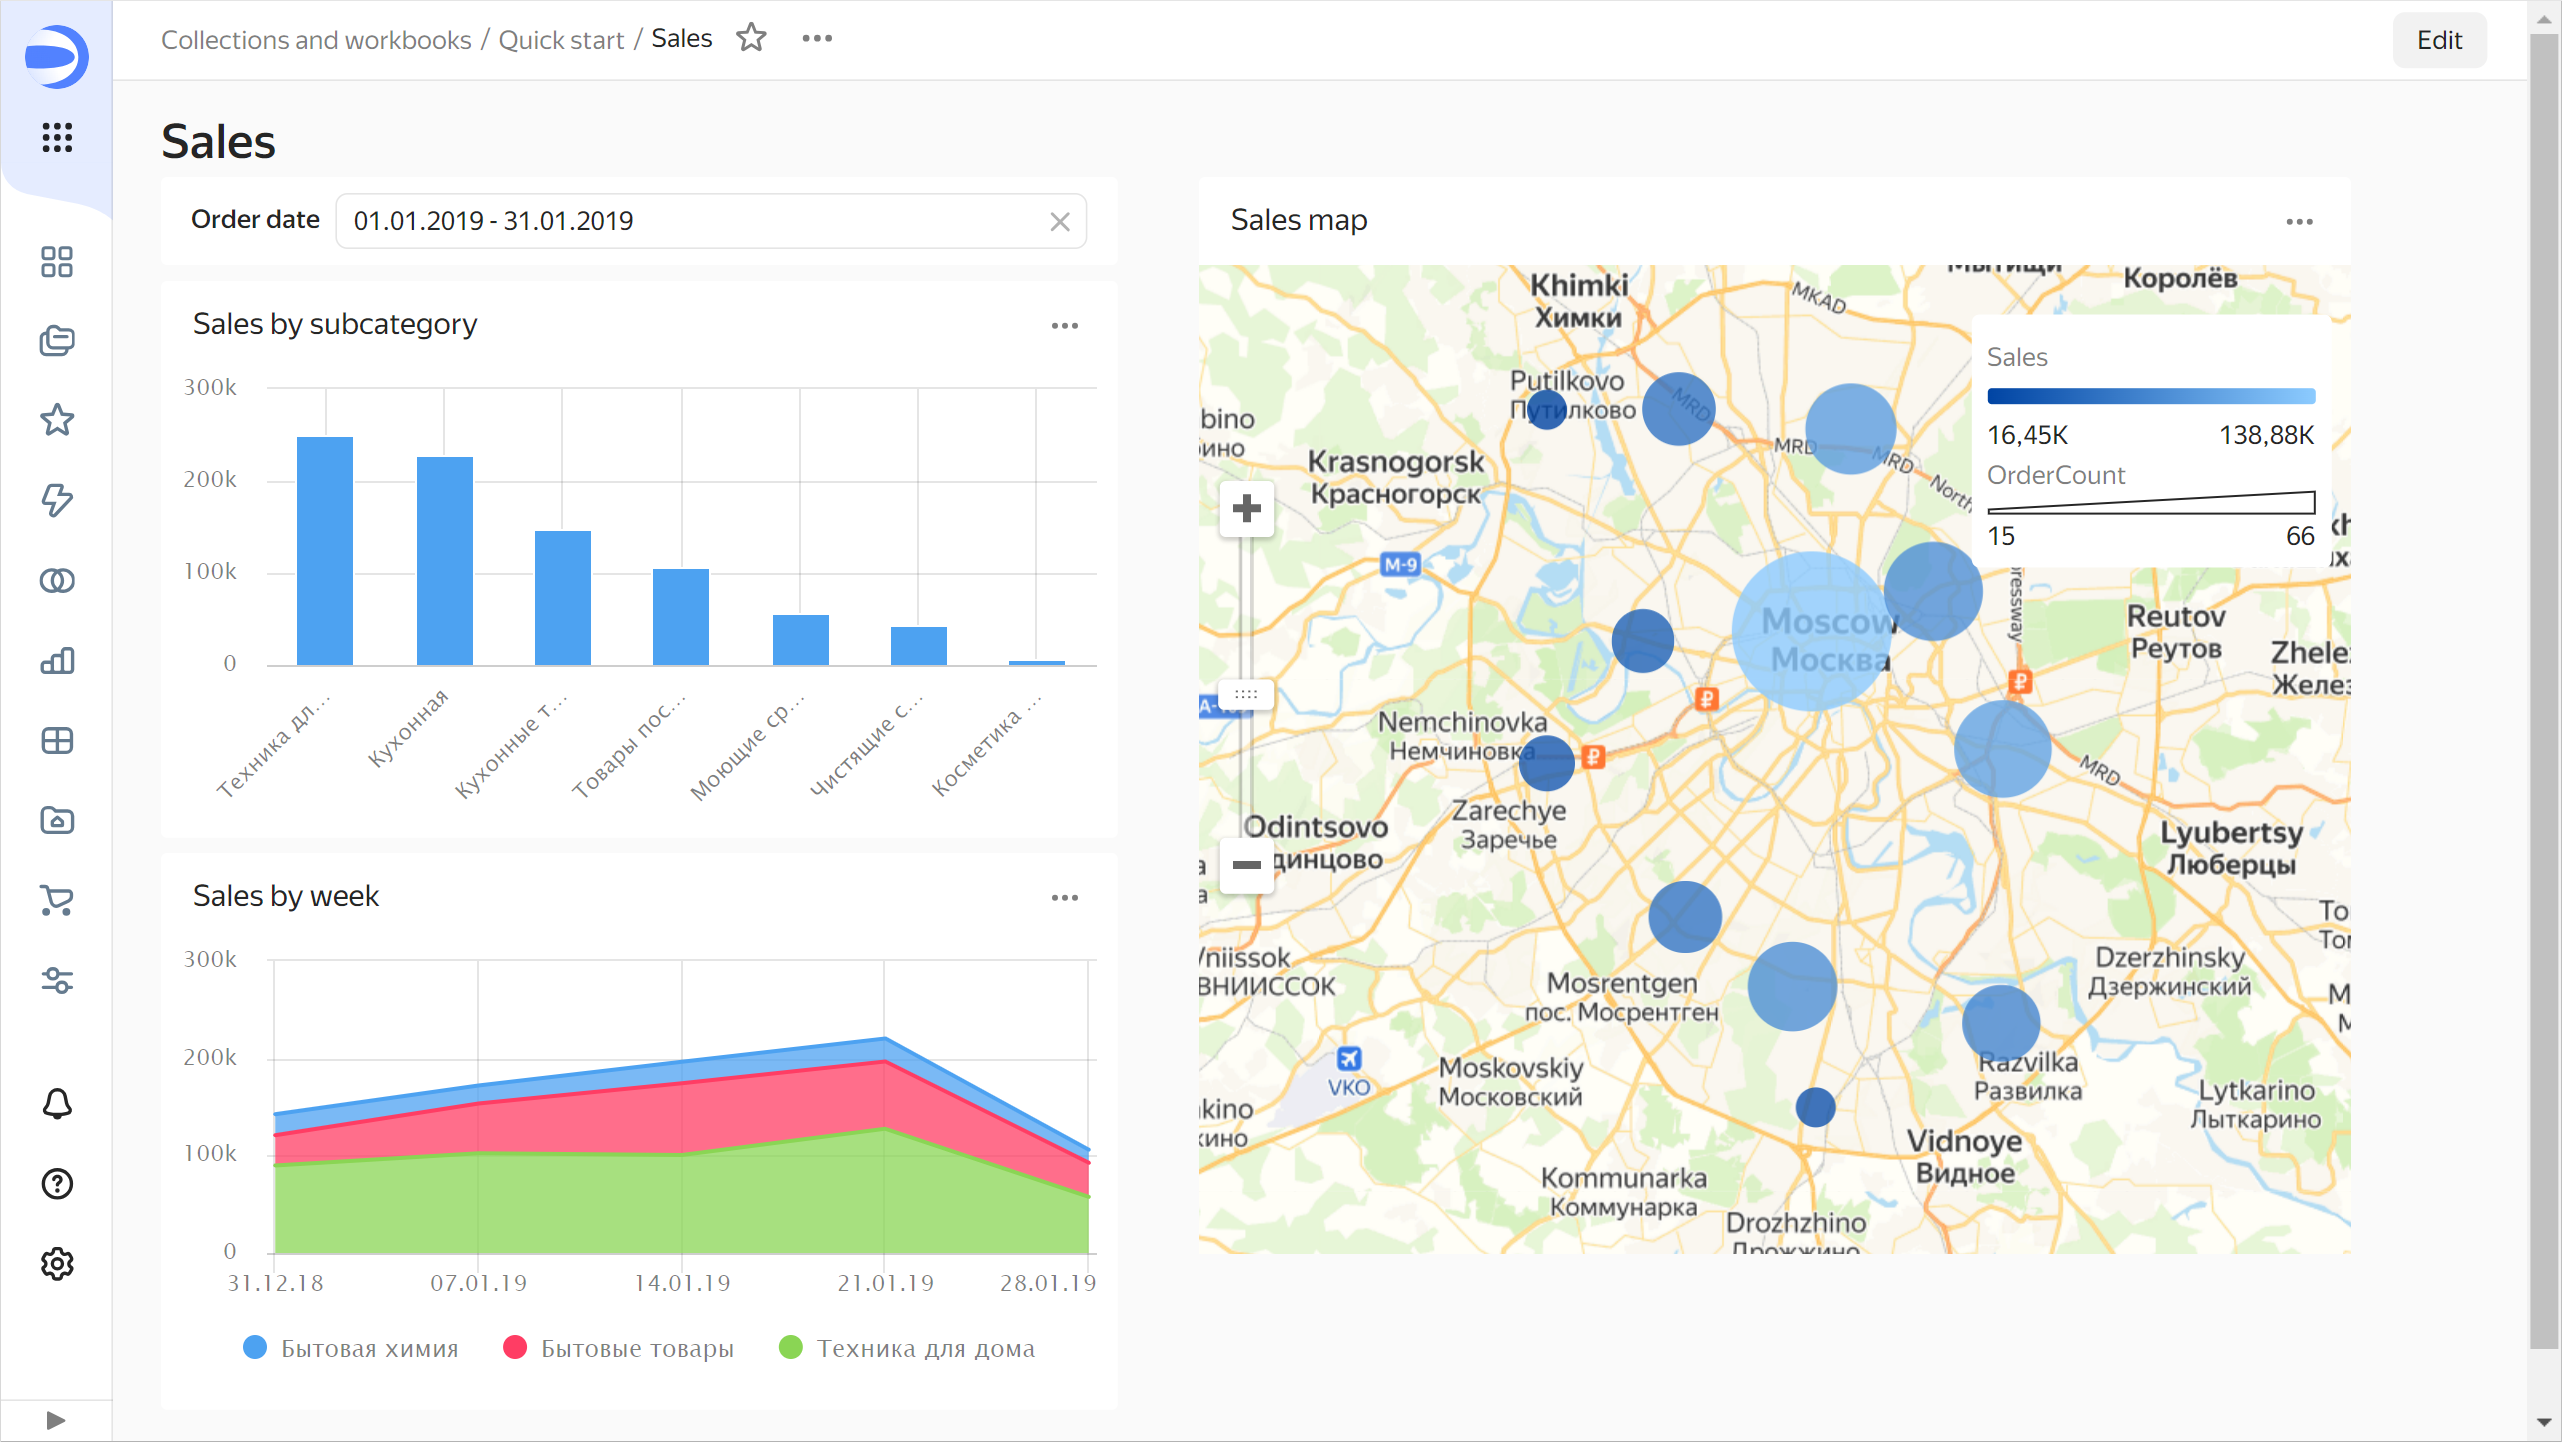2562x1442 pixels.
Task: Open the charts bar icon in sidebar
Action: pos(57,661)
